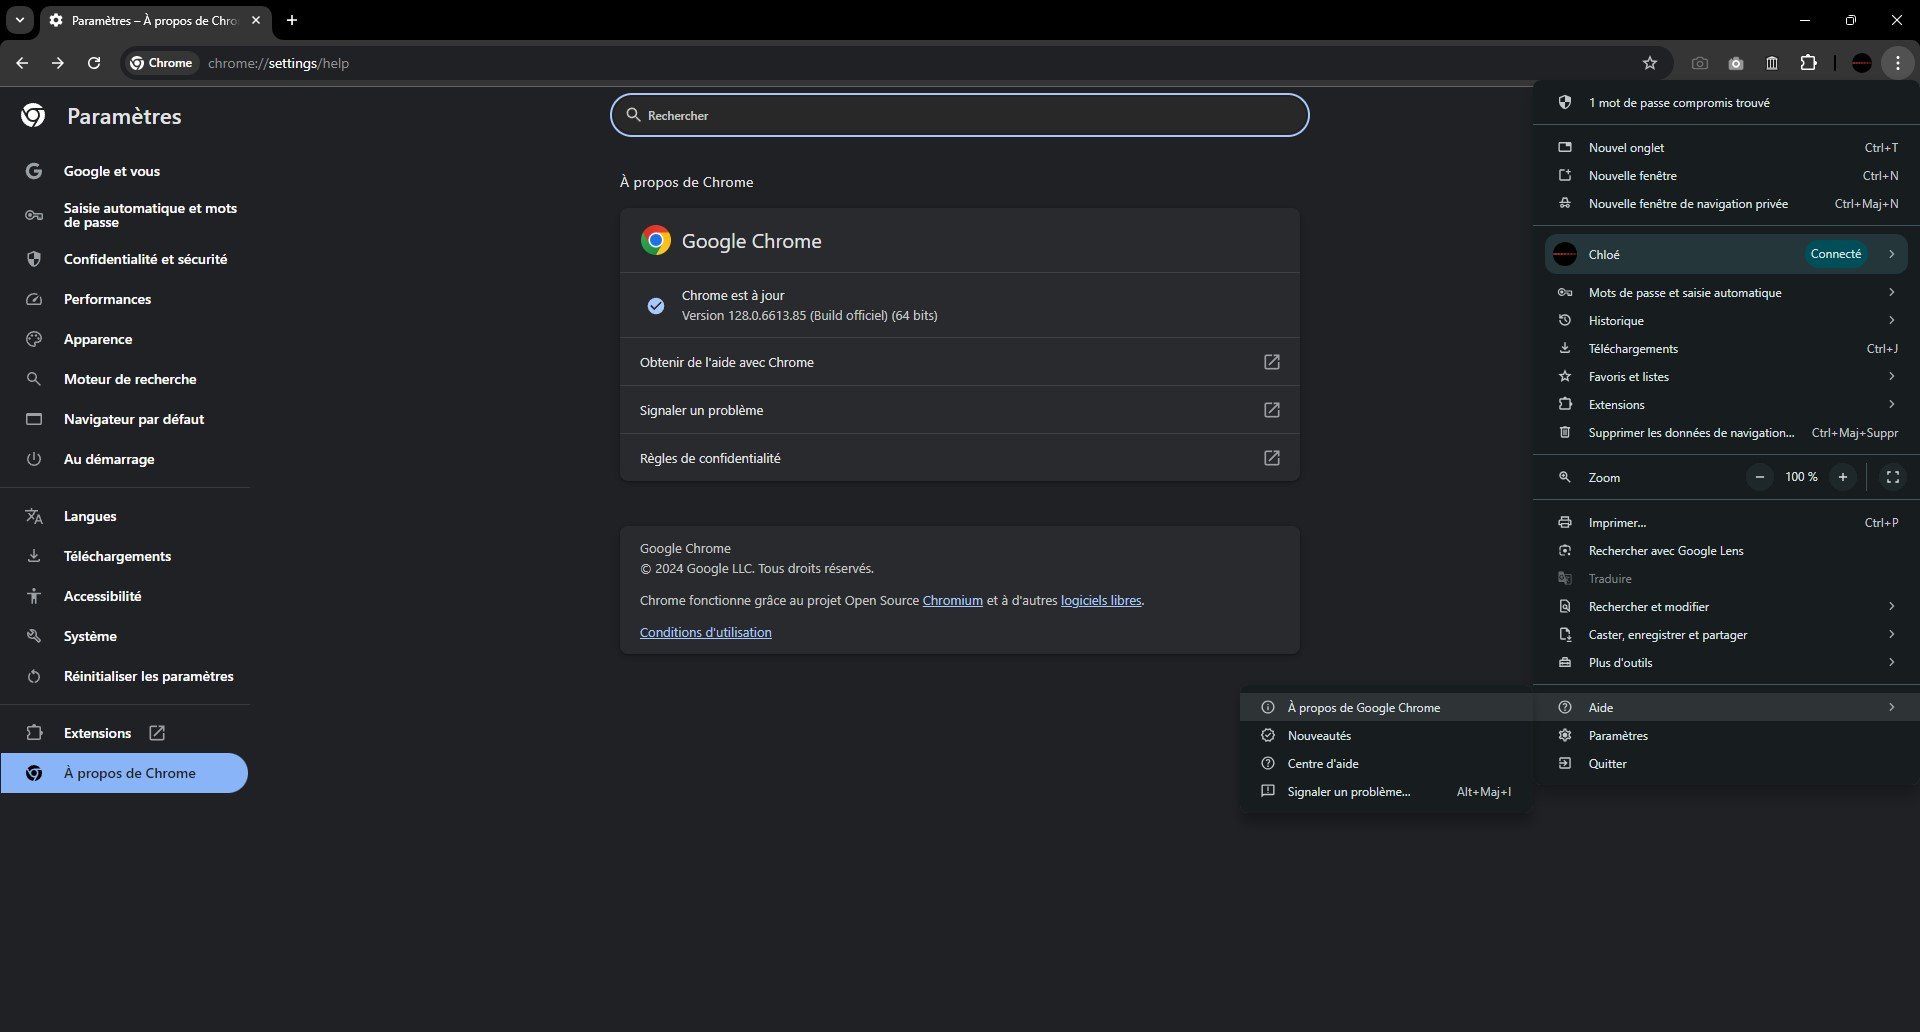Open a new tab with the plus icon
The height and width of the screenshot is (1032, 1920).
291,20
